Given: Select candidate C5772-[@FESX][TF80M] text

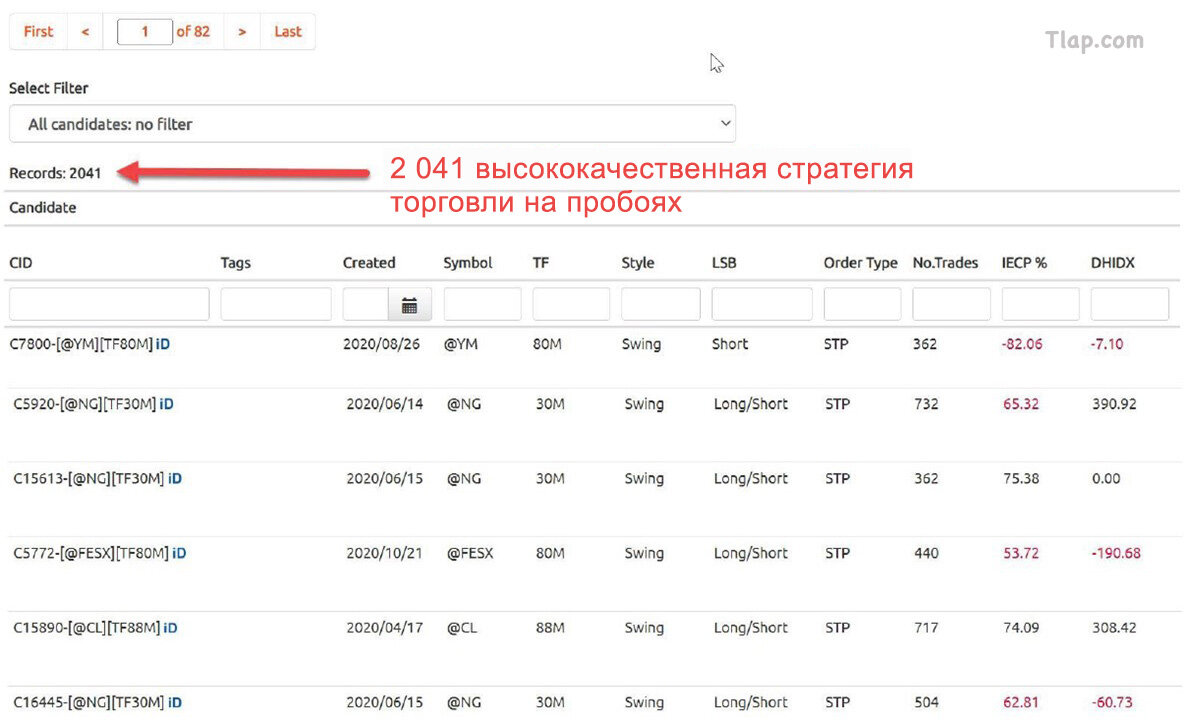Looking at the screenshot, I should pos(91,553).
